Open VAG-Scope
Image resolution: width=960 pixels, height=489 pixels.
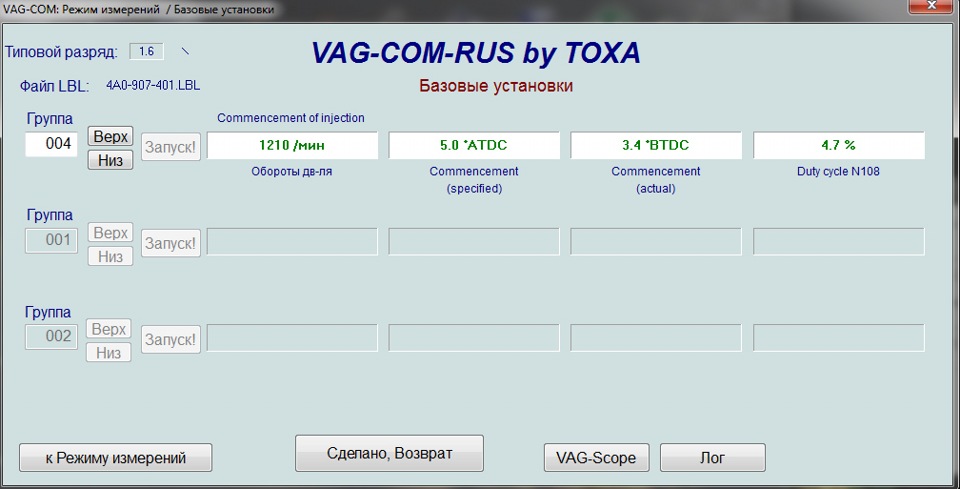596,458
